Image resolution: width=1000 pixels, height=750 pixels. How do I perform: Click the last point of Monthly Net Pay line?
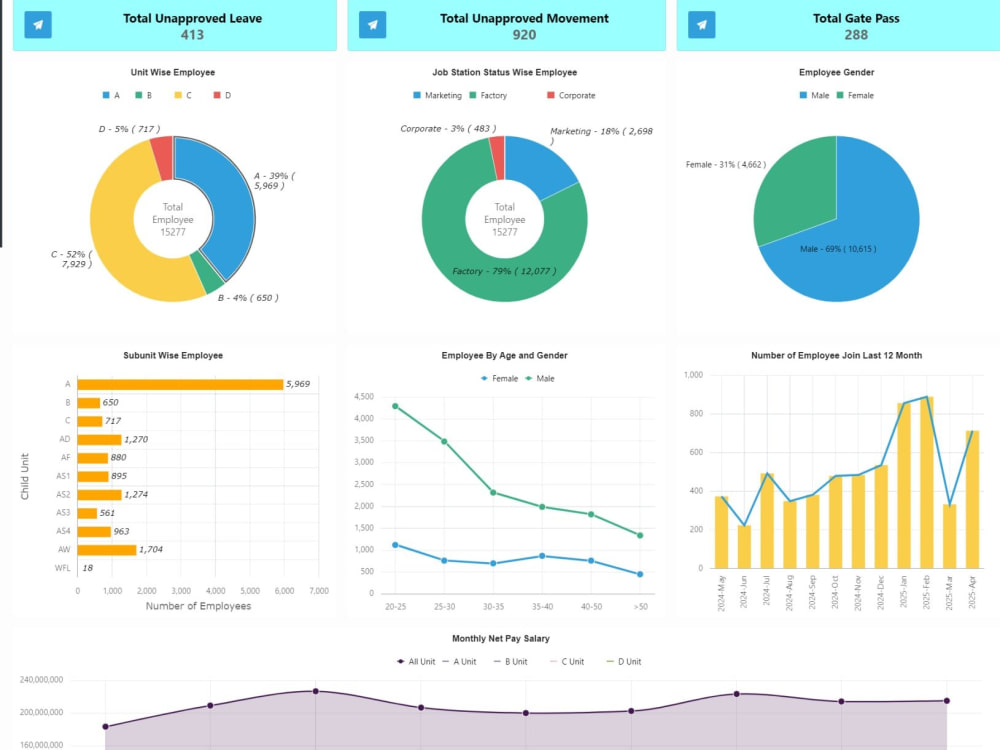tap(946, 701)
